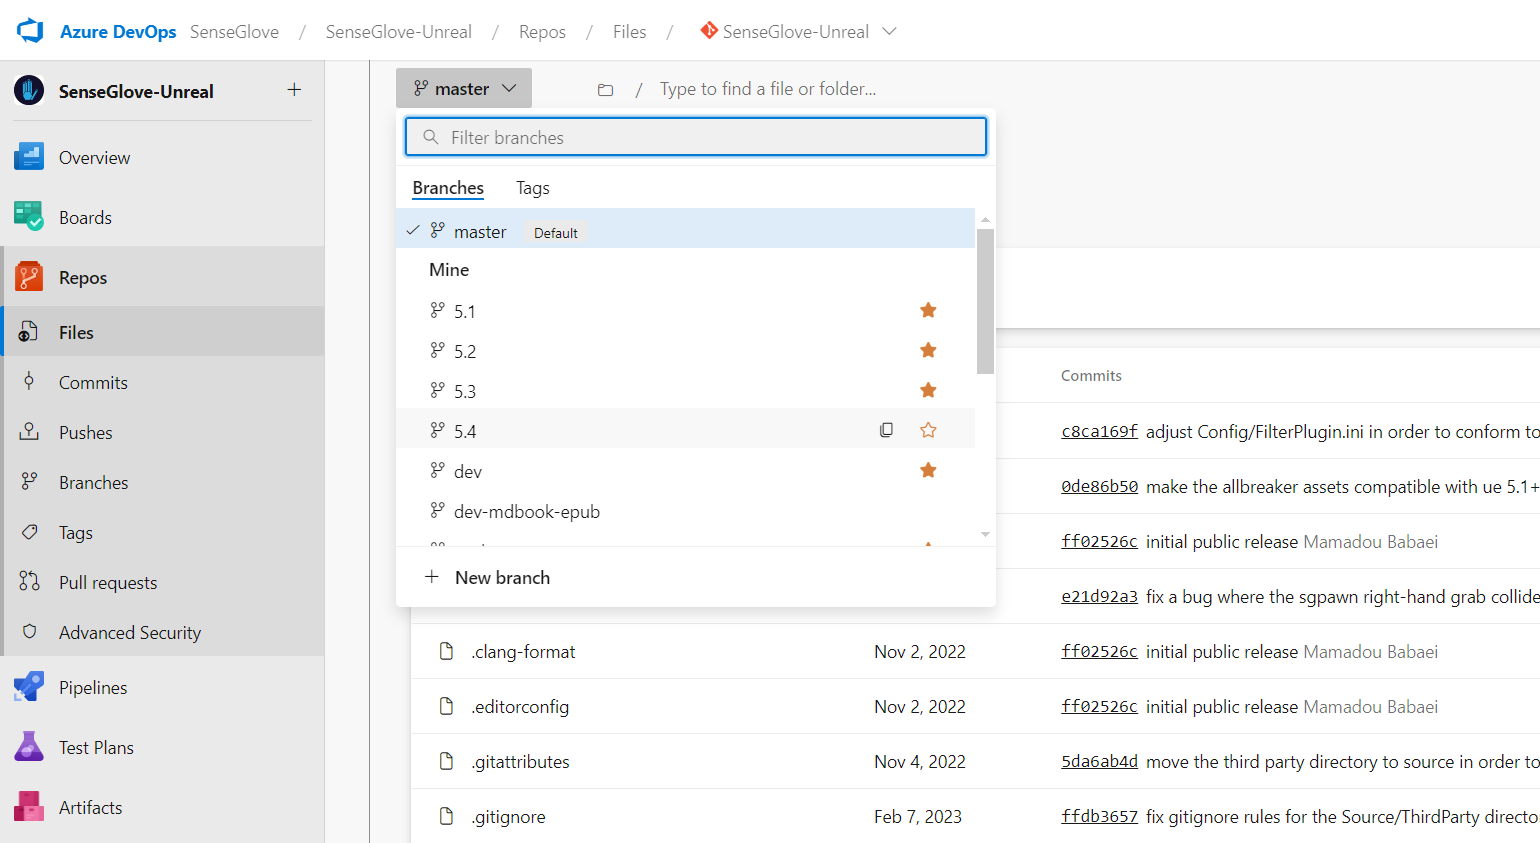Click the Filter branches search field
Screen dimensions: 1540x843
pyautogui.click(x=695, y=137)
